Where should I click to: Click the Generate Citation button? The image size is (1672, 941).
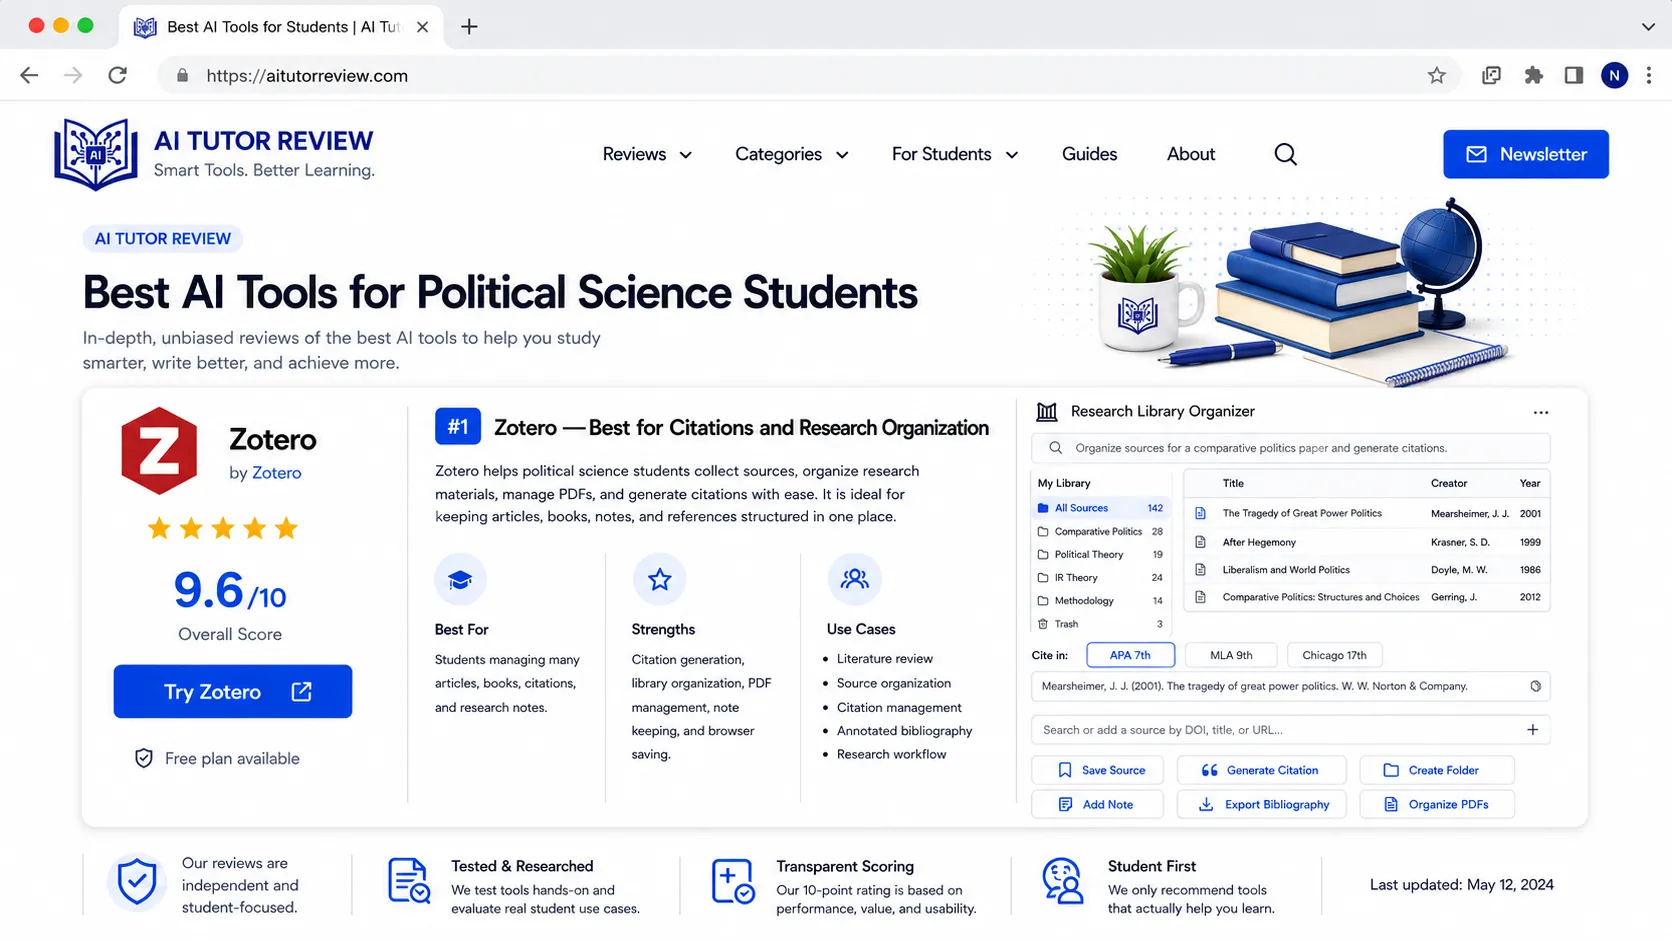tap(1261, 770)
